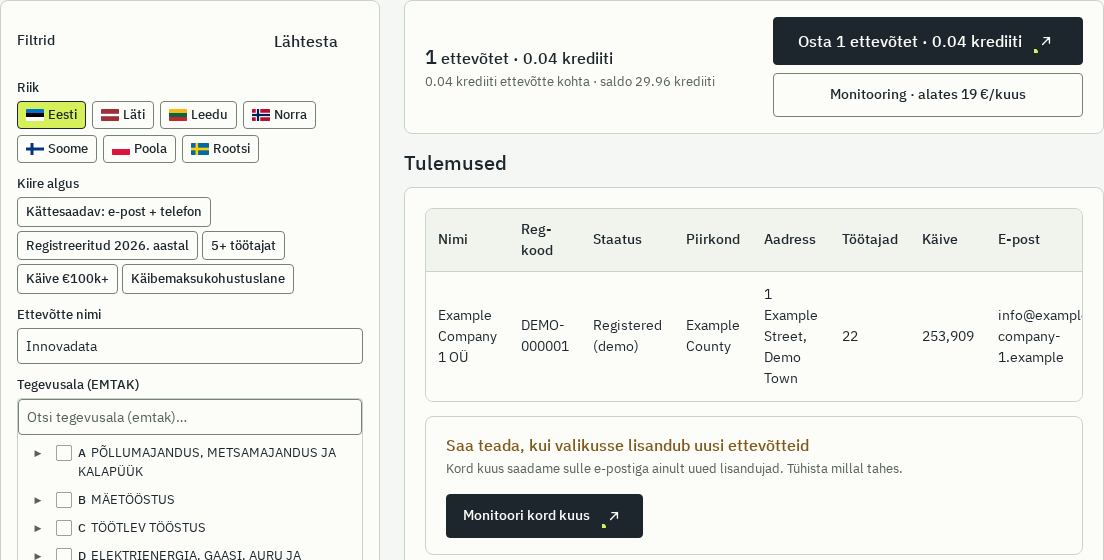The height and width of the screenshot is (560, 1104).
Task: Expand the D Elektrienergia tree node
Action: click(38, 555)
